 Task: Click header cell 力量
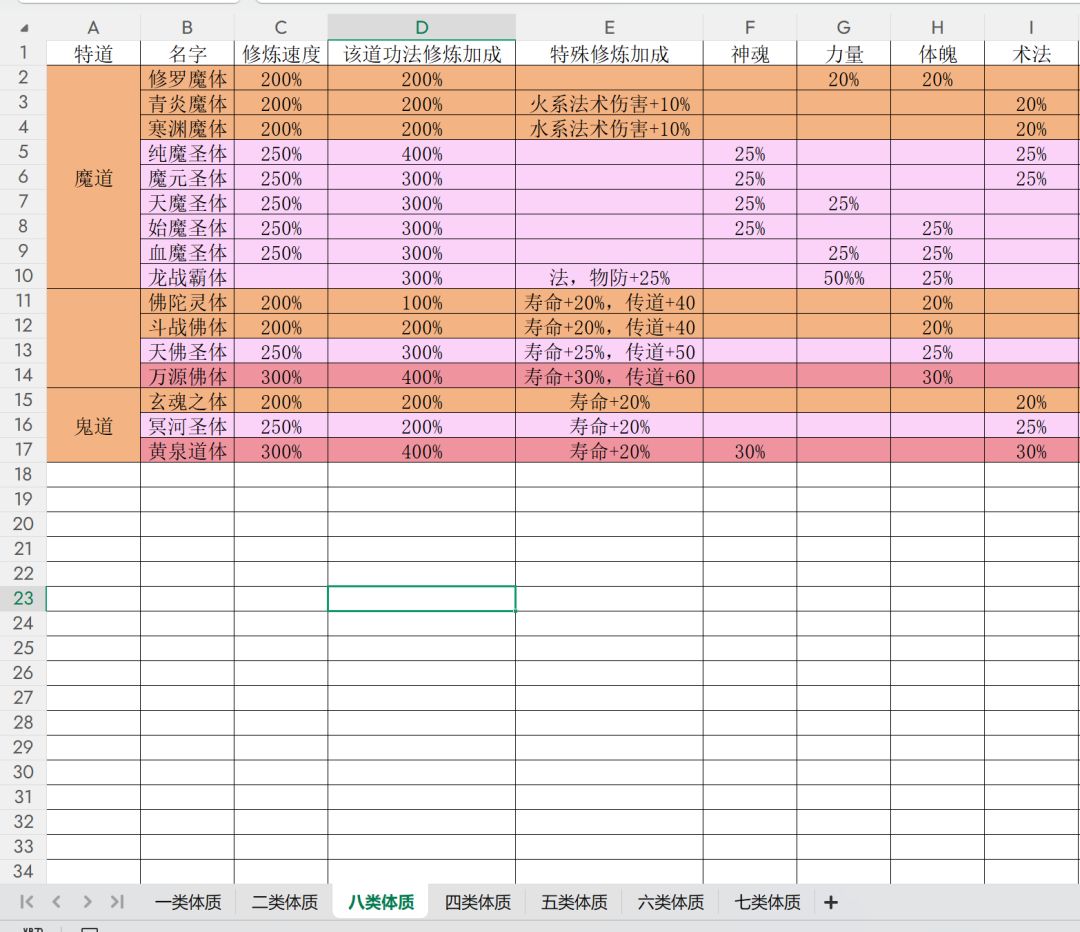coord(843,54)
